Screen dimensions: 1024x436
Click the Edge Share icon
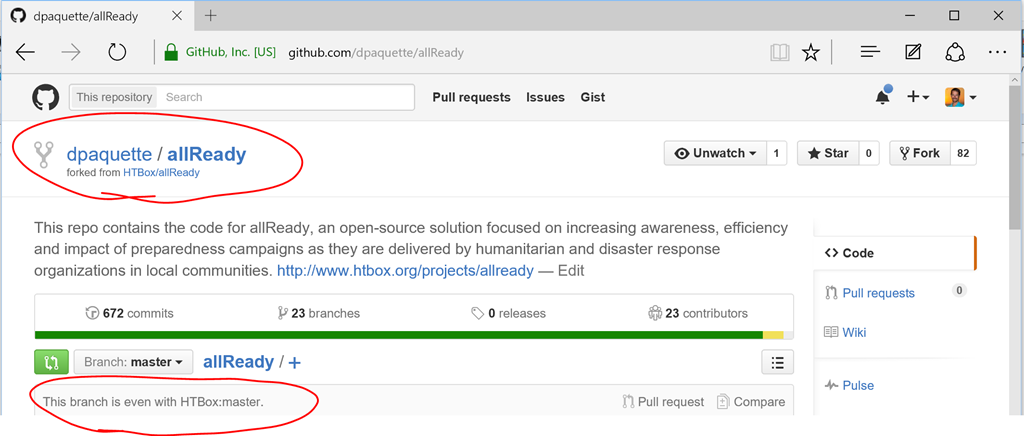(955, 52)
